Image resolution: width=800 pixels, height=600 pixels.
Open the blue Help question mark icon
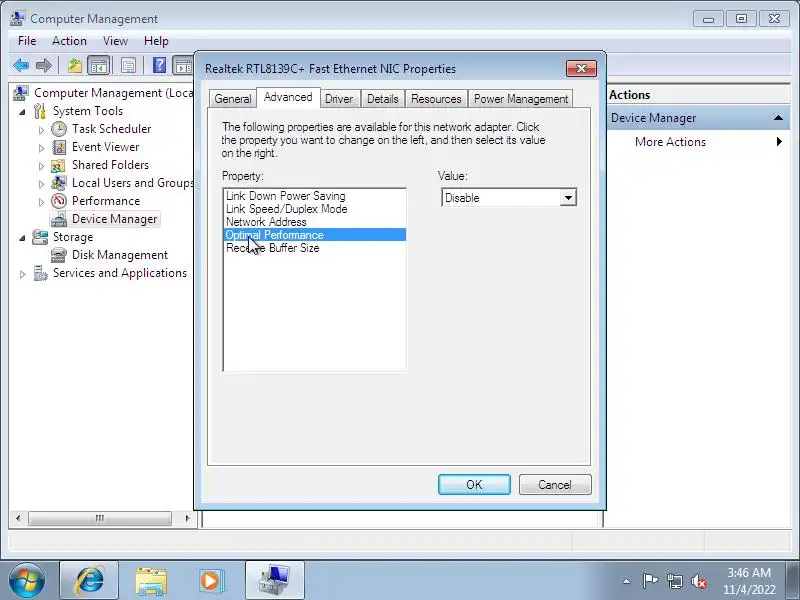pos(159,65)
